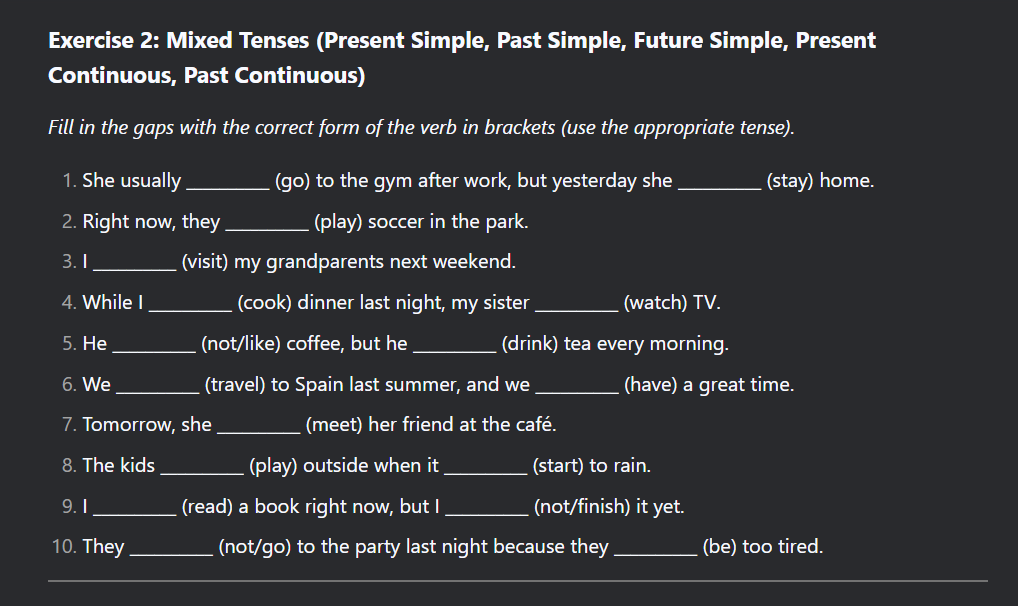Click the italic 'Fill in the gaps' instruction

click(421, 128)
